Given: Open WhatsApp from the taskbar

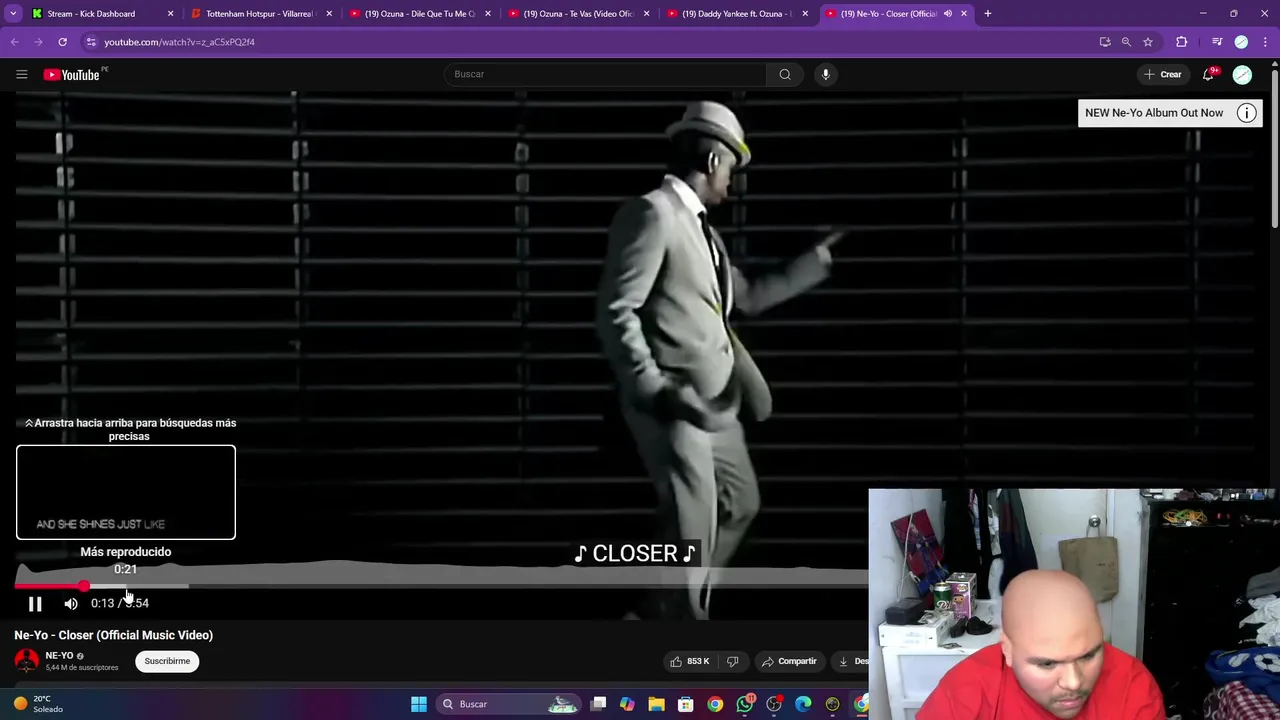Looking at the screenshot, I should [745, 704].
